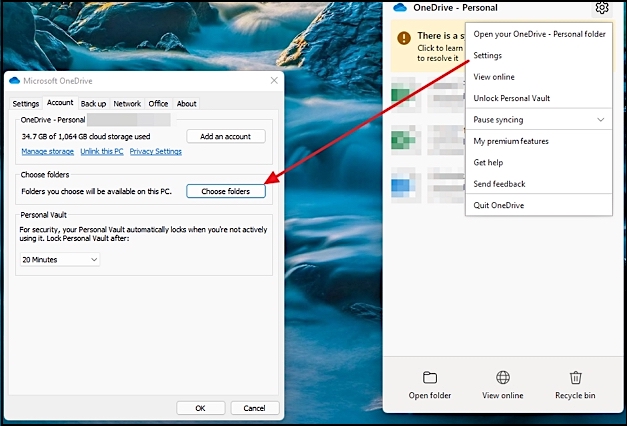Viewport: 627px width, 426px height.
Task: Click the View online globe icon
Action: point(502,378)
